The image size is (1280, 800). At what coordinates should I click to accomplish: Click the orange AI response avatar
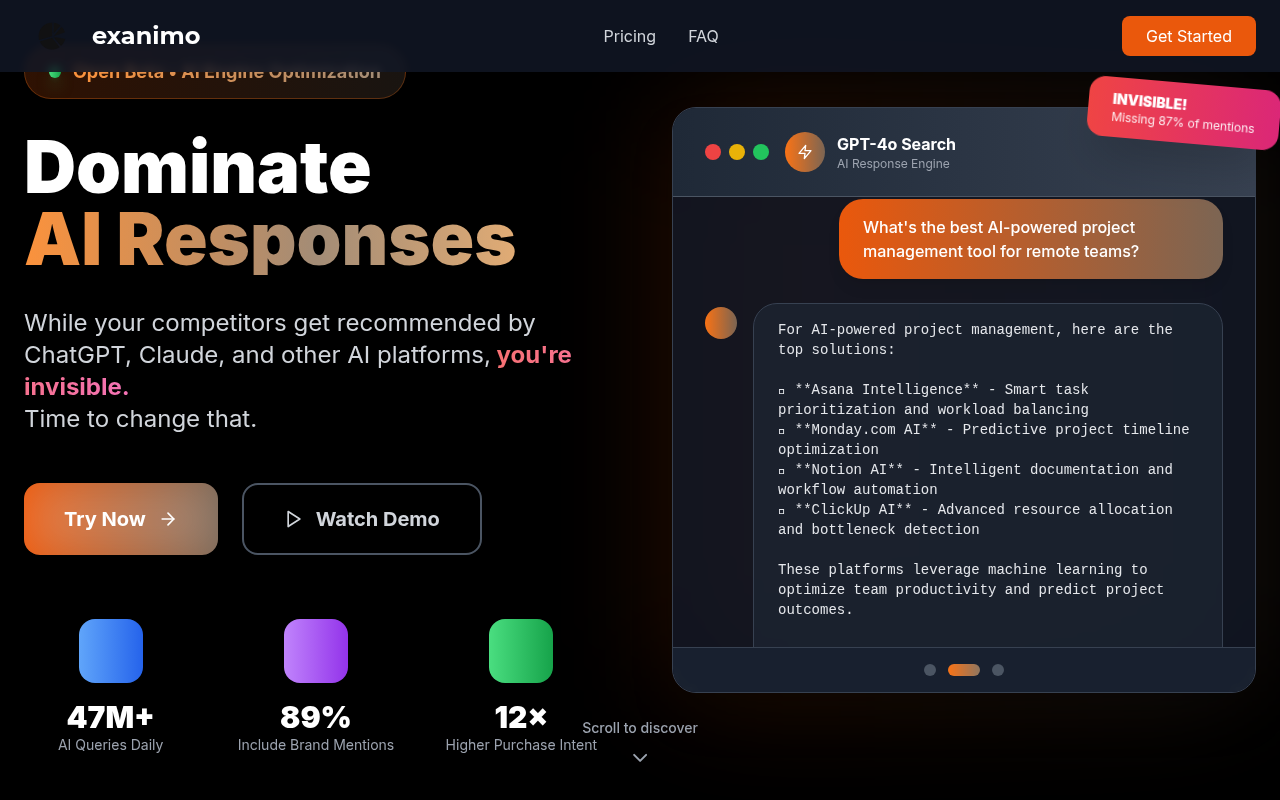click(721, 323)
